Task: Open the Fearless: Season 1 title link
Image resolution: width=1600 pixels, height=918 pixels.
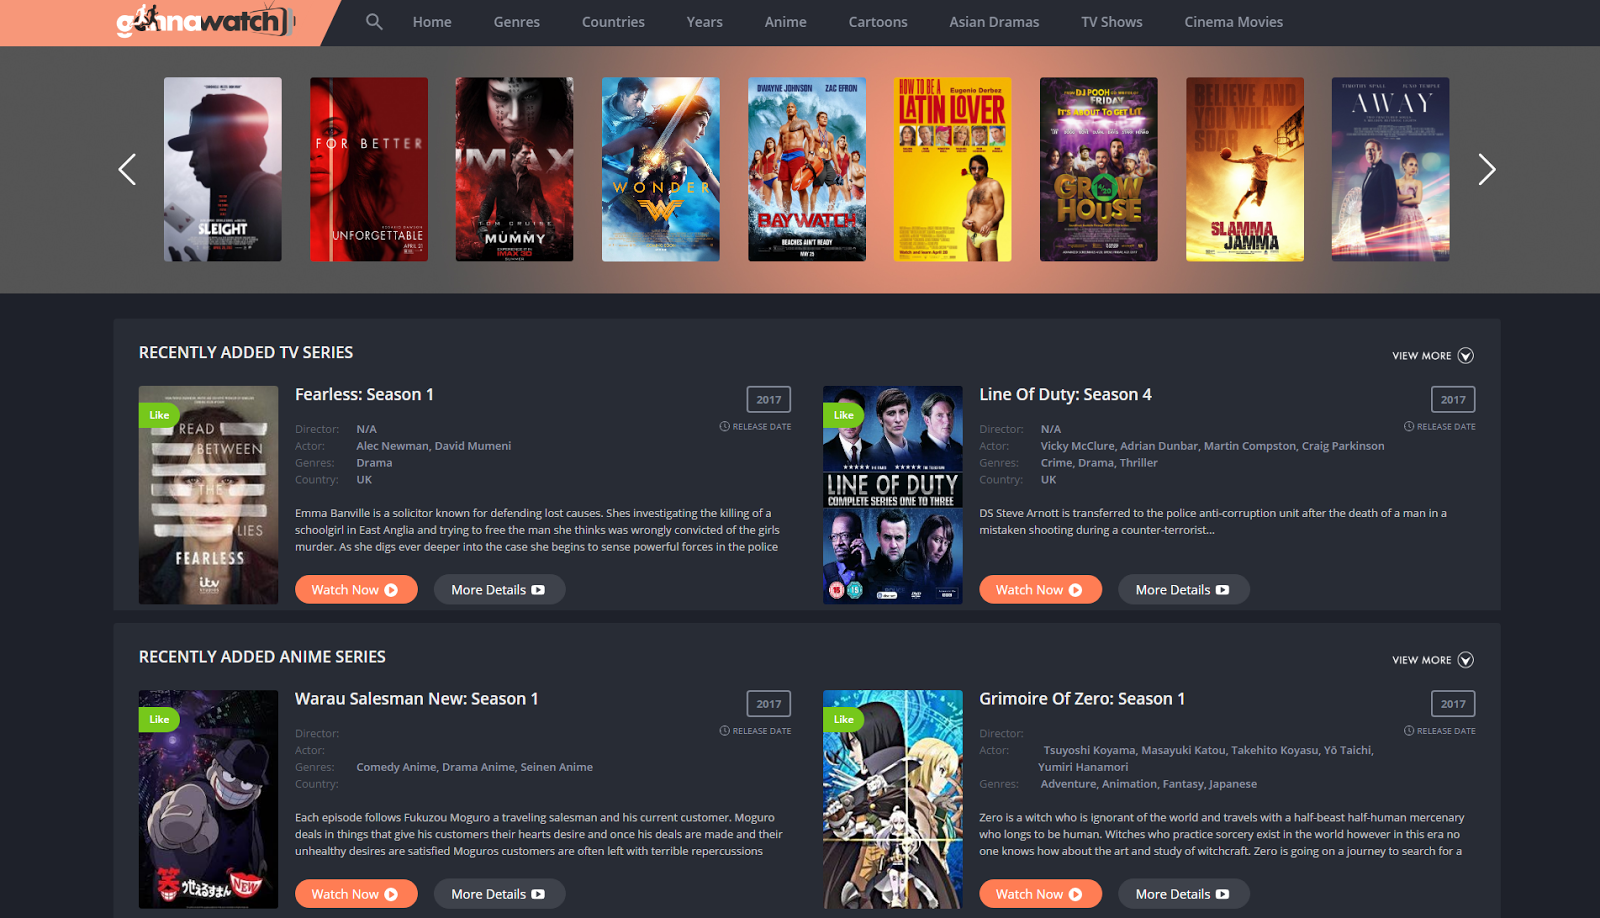Action: 364,395
